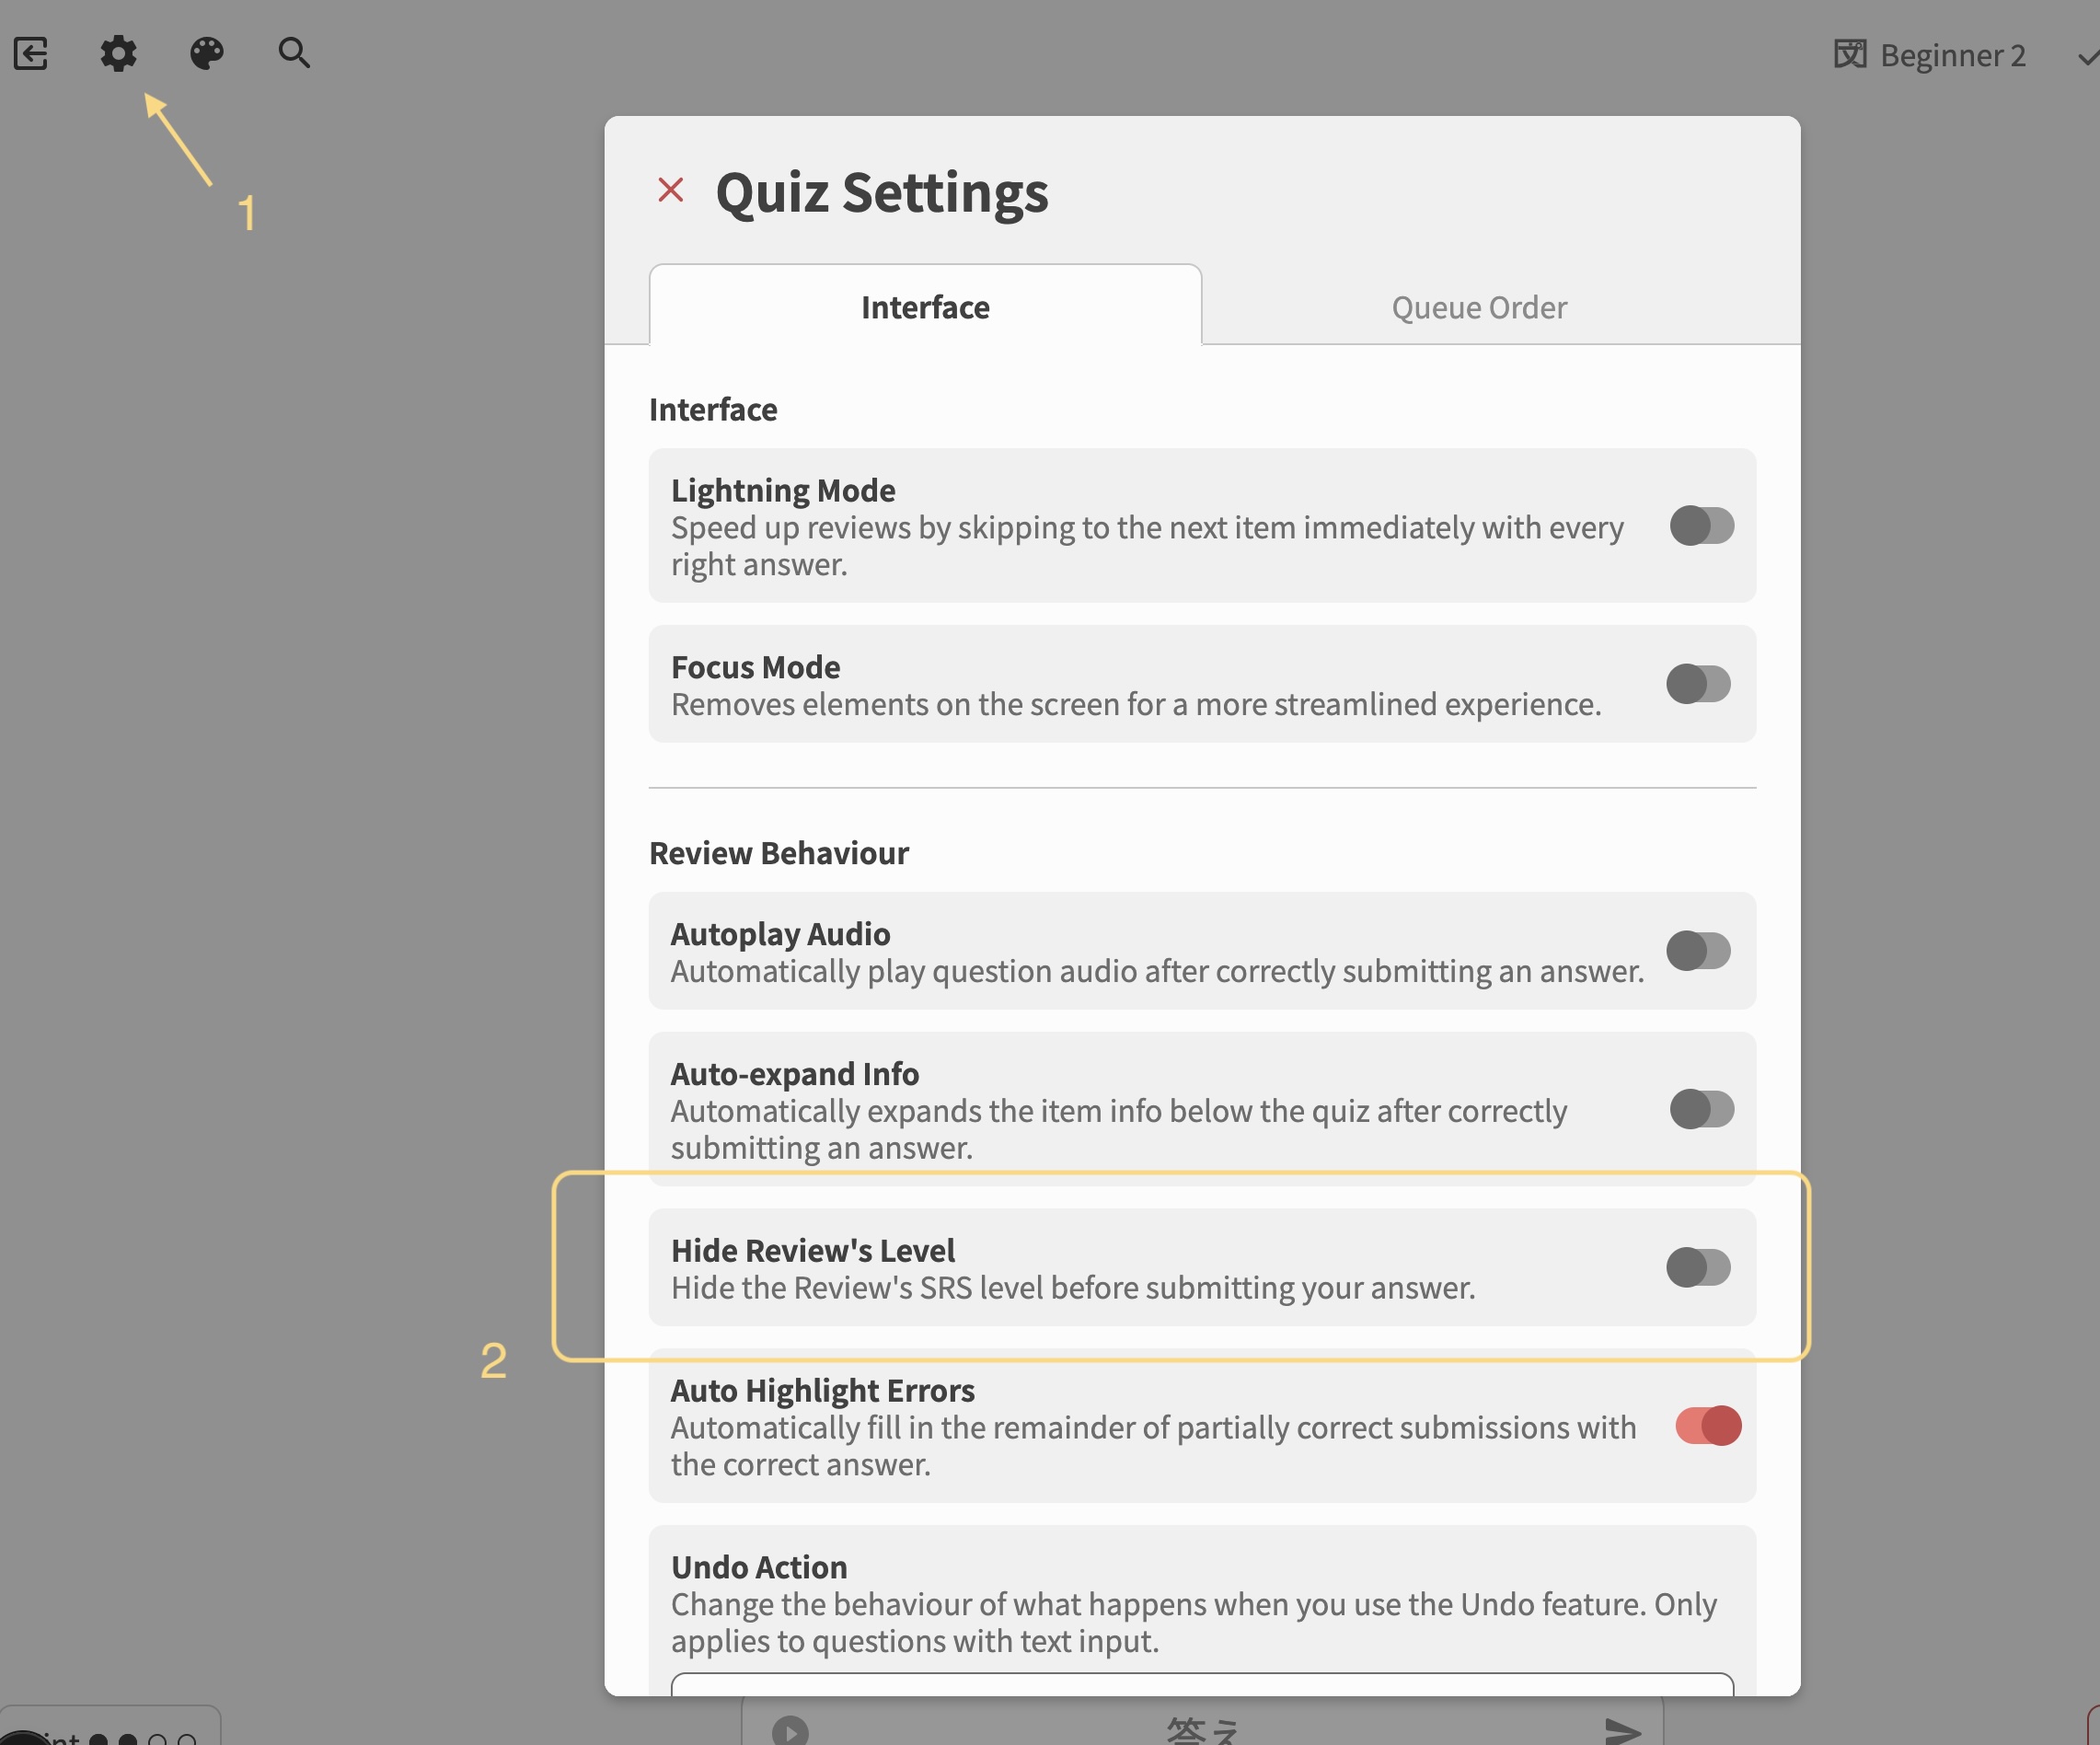Click the answer input field
Viewport: 2100px width, 1745px height.
(x=1201, y=1730)
